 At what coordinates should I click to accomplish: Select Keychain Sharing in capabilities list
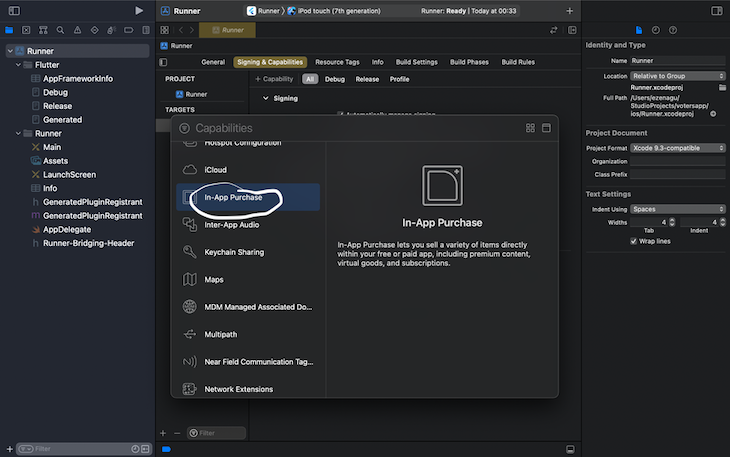[234, 252]
